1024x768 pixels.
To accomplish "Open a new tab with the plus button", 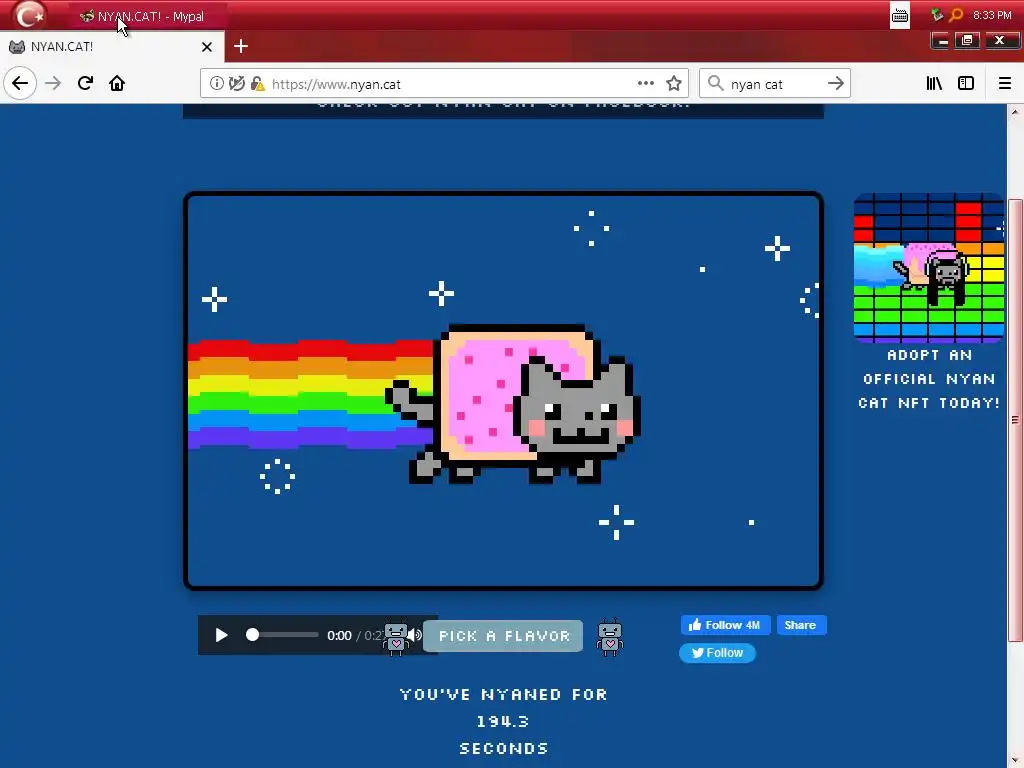I will click(241, 46).
